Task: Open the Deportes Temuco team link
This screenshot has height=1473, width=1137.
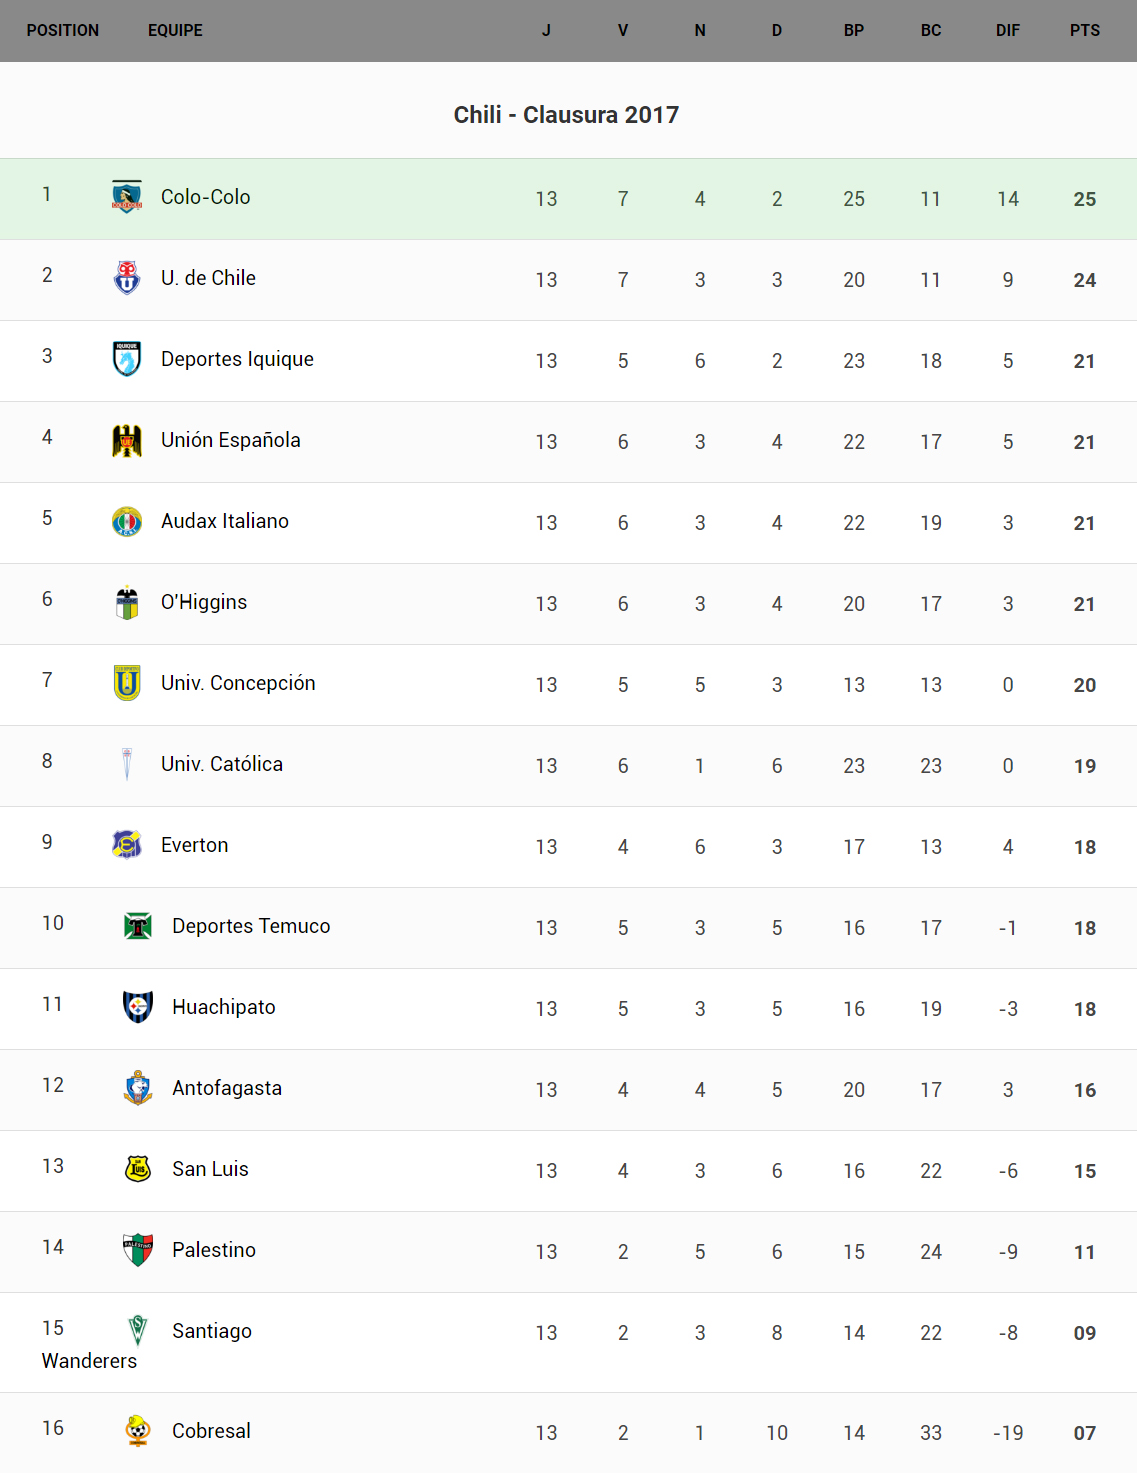Action: [251, 926]
